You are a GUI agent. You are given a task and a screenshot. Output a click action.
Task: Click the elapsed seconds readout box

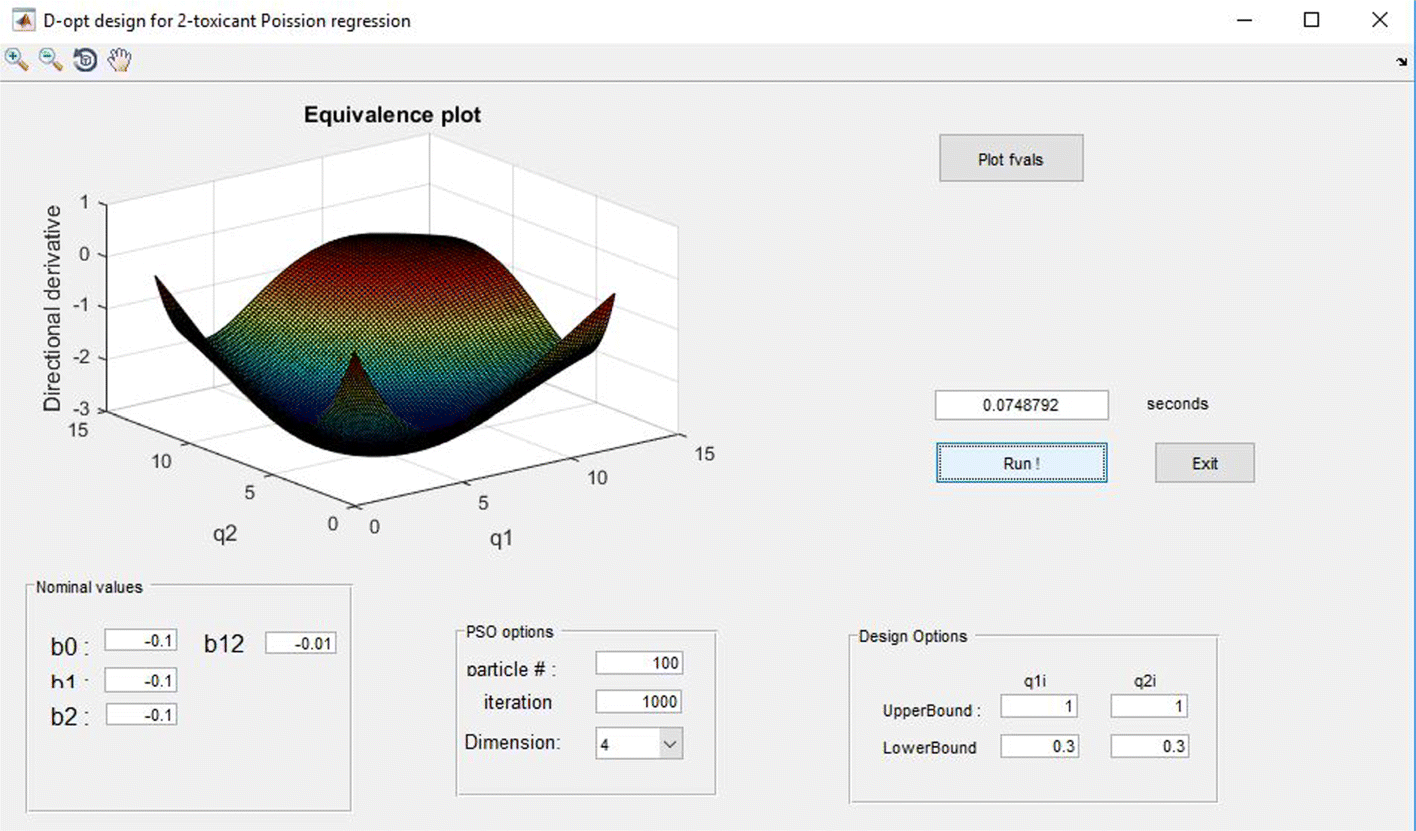(x=1021, y=405)
